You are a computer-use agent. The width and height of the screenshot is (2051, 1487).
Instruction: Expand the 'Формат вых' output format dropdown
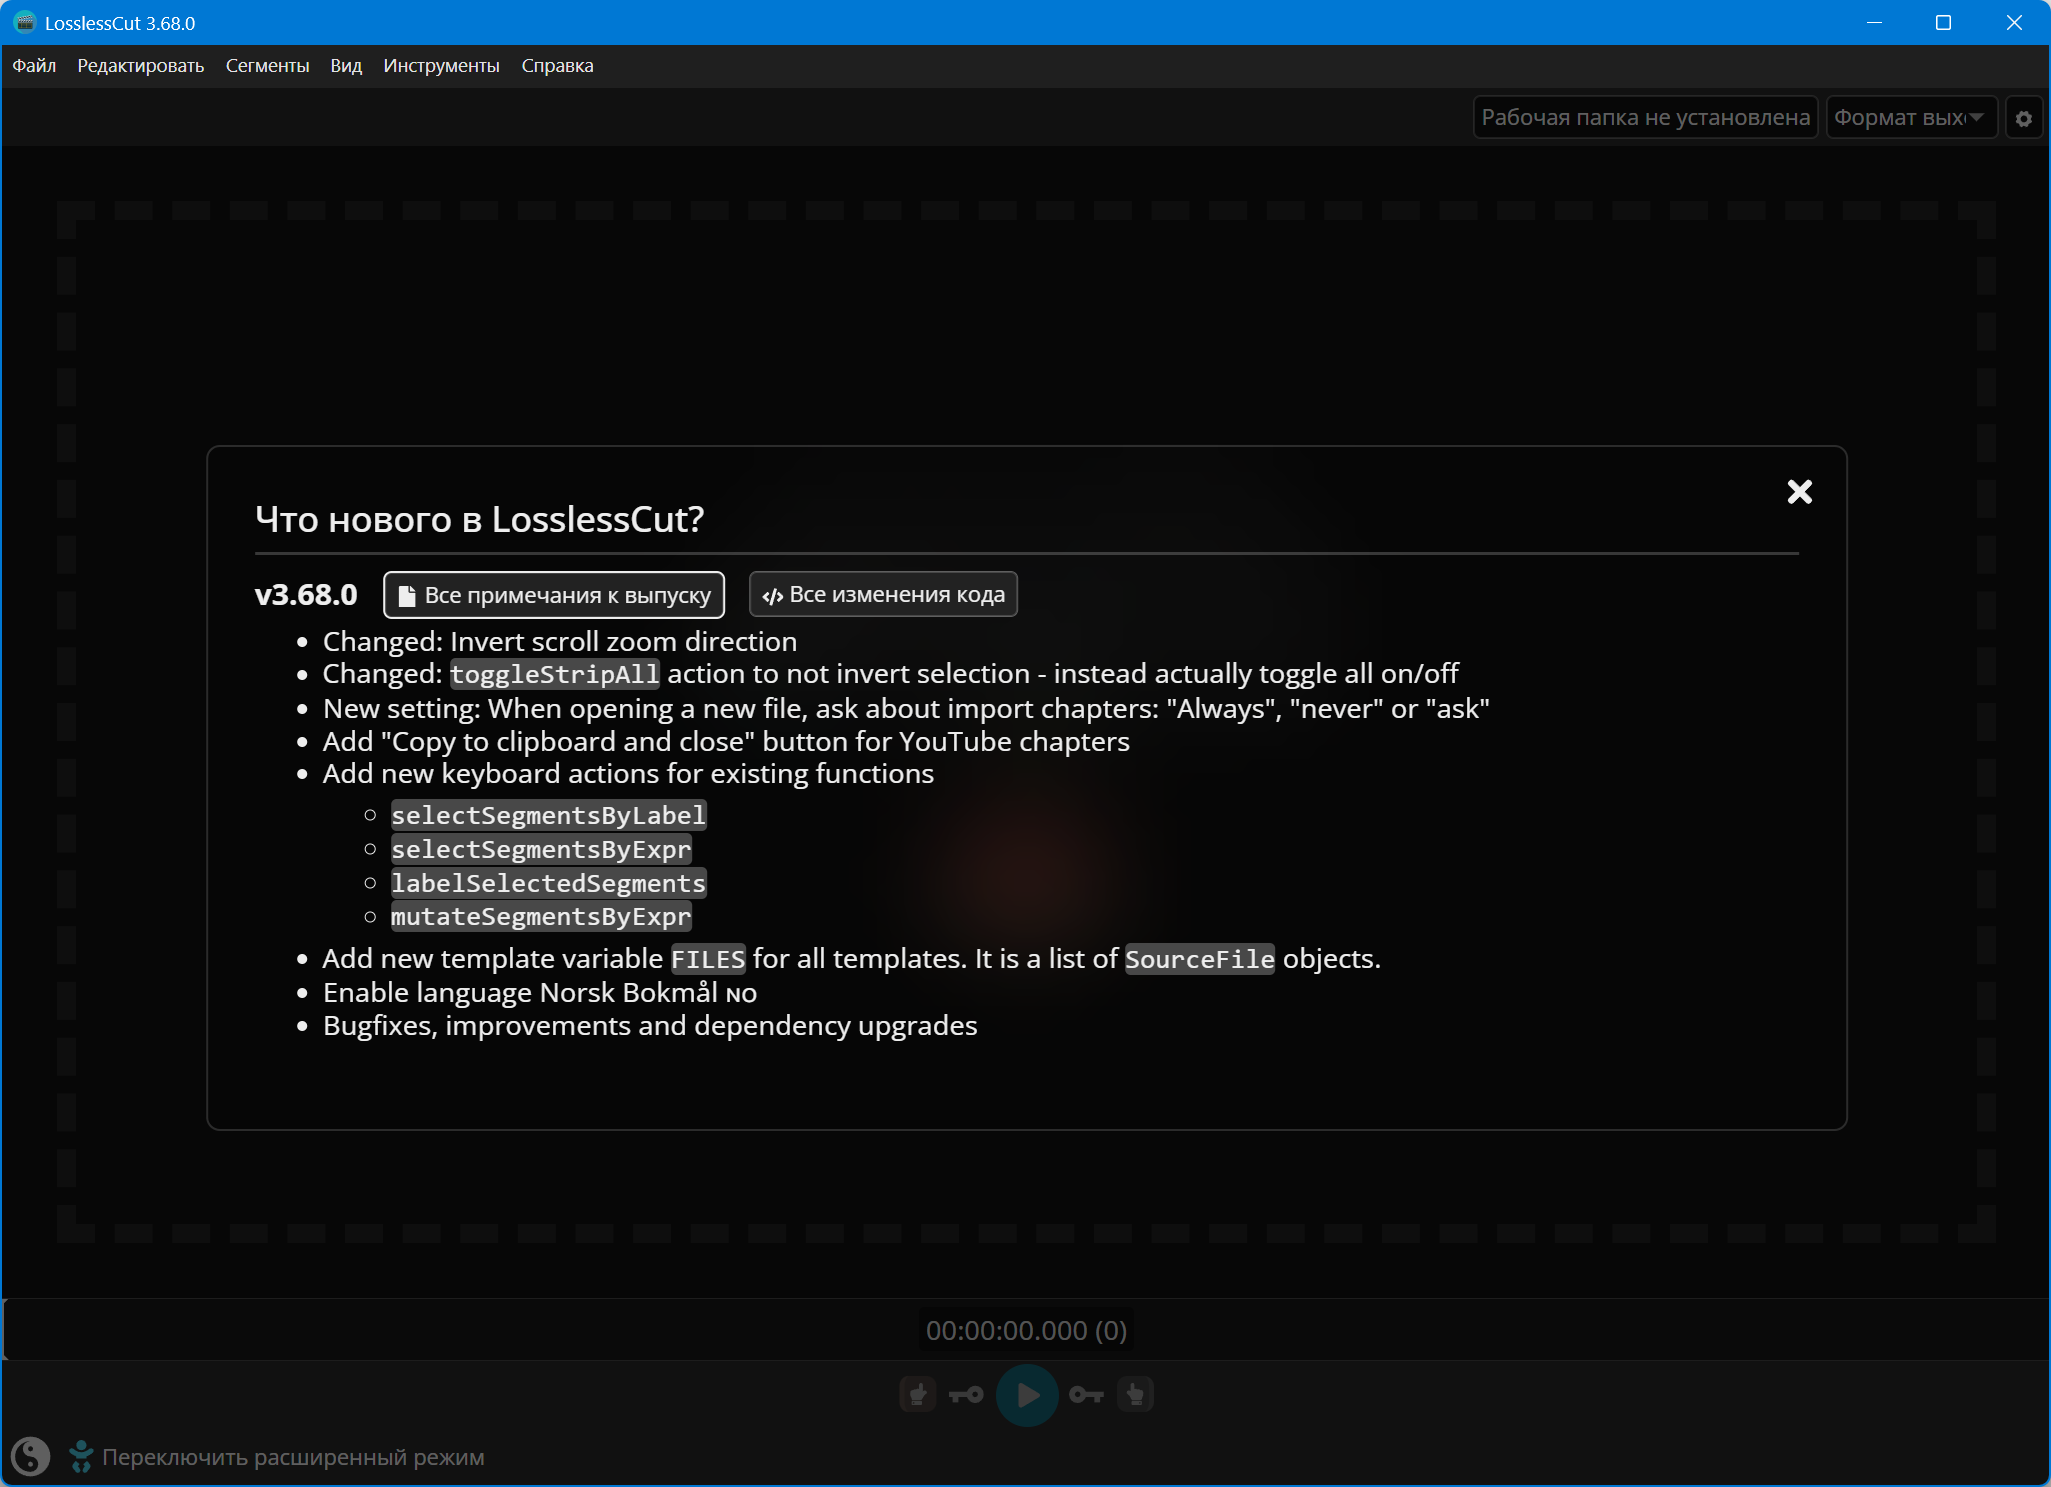(1910, 118)
